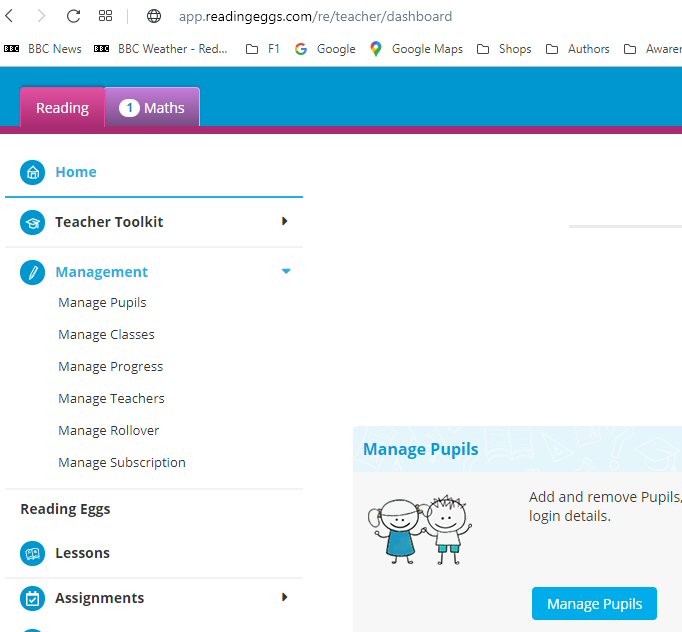Click the readingeggs.com address bar URL

click(315, 17)
